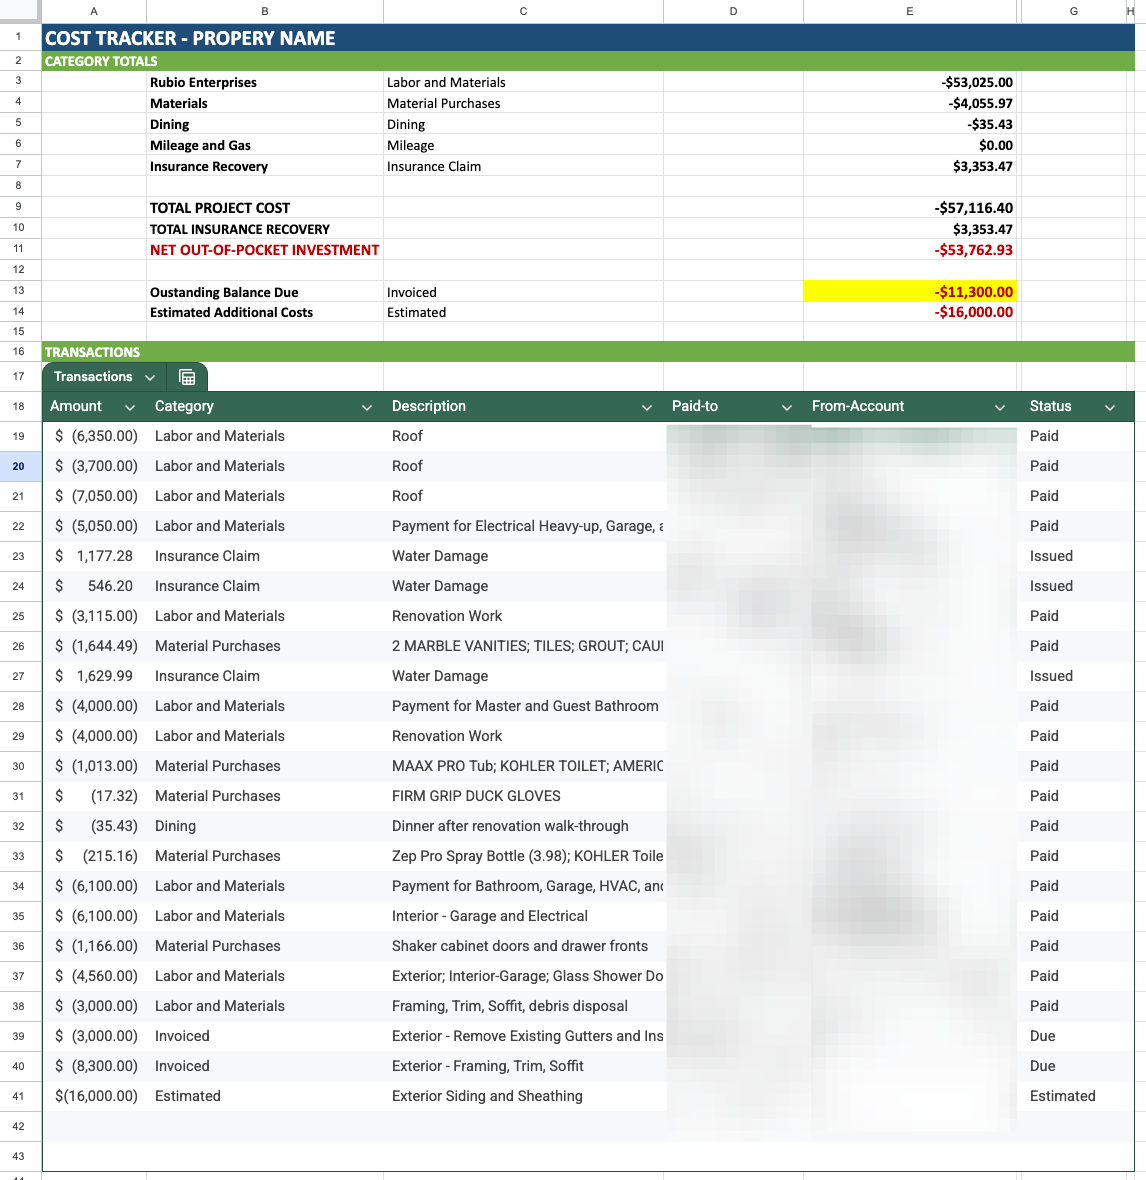The height and width of the screenshot is (1180, 1146).
Task: Select column A header
Action: [94, 11]
